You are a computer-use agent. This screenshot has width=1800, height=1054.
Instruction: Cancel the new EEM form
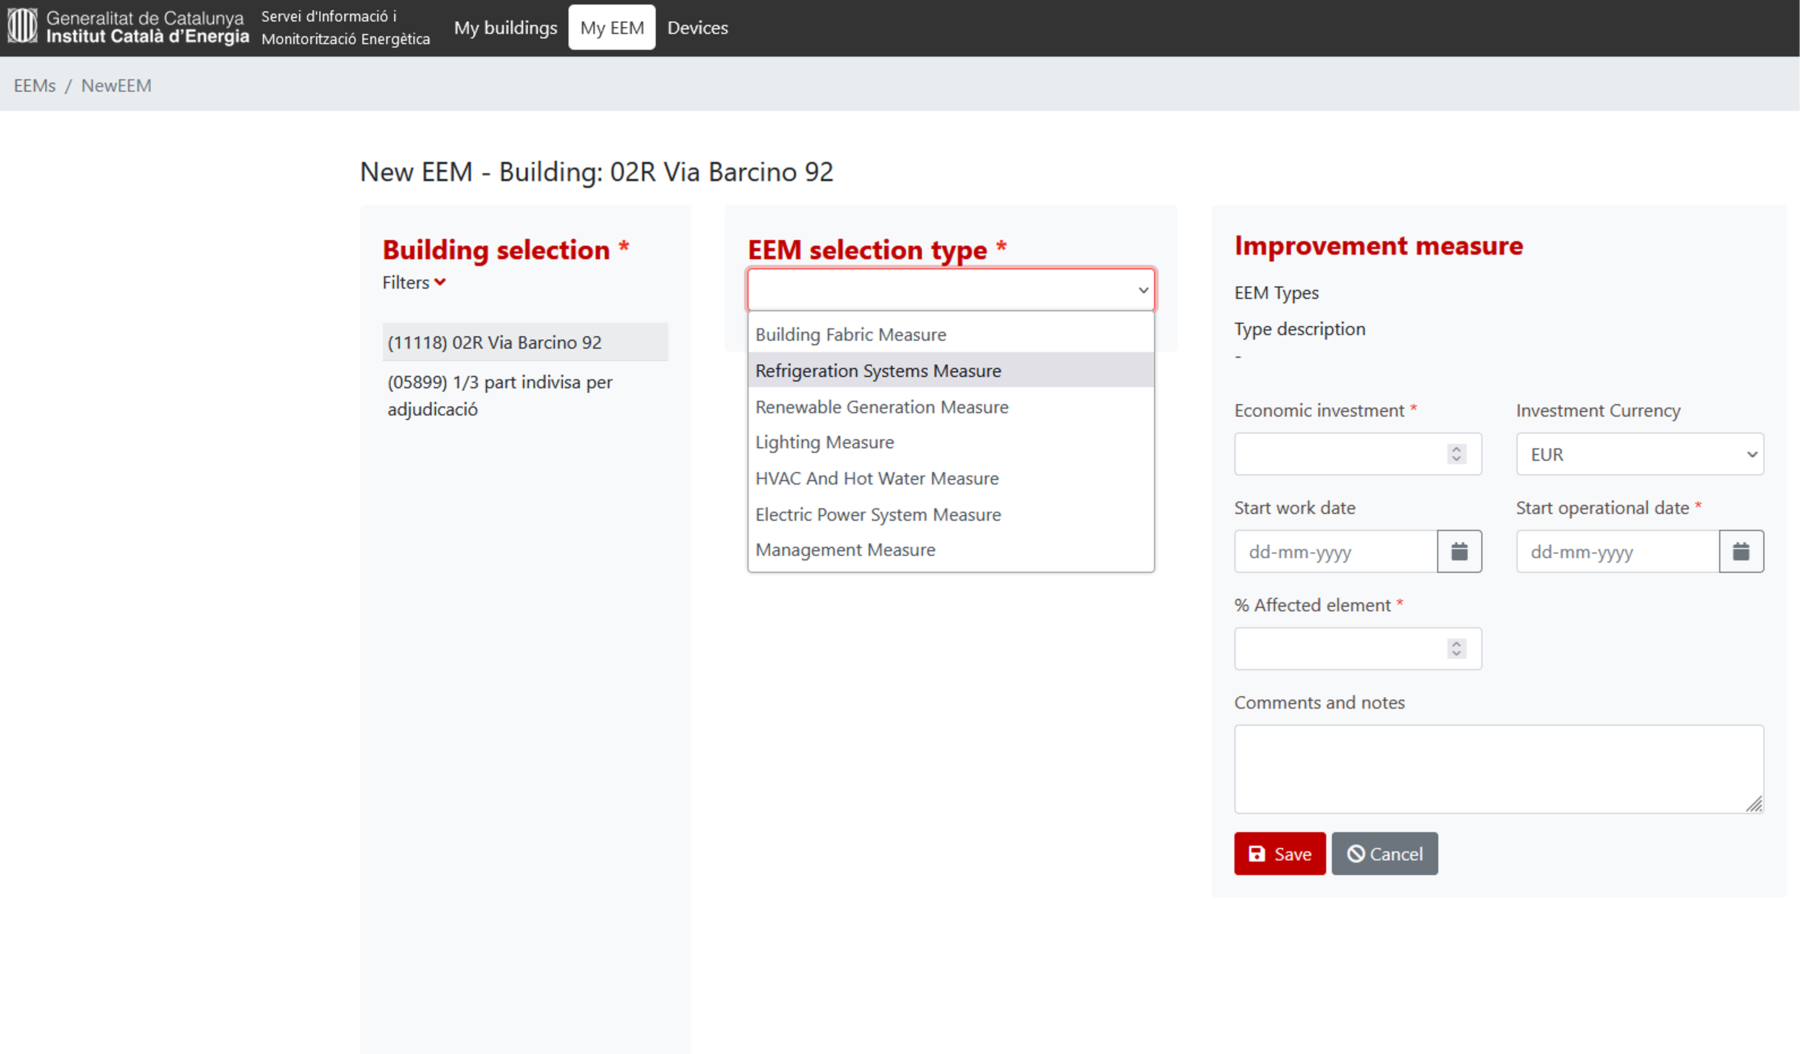(1384, 853)
